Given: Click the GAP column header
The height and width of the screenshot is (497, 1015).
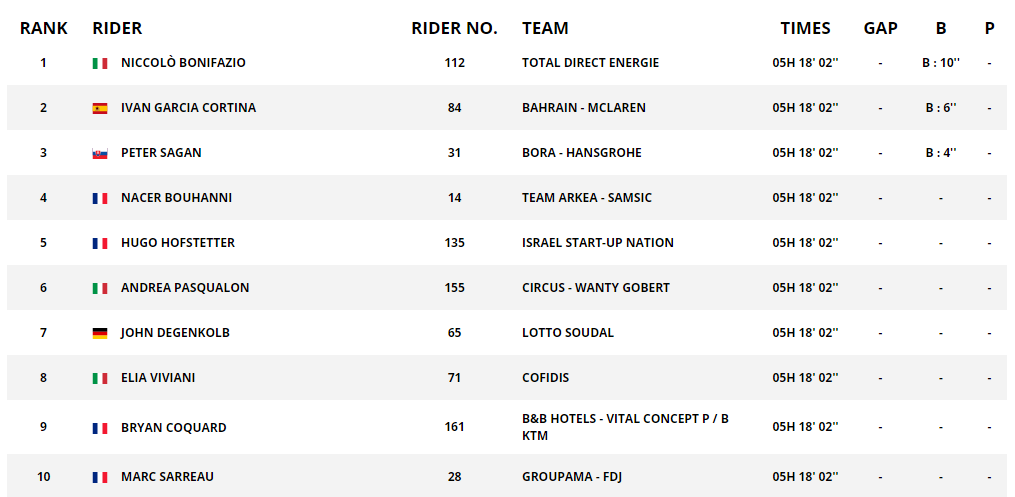Looking at the screenshot, I should [x=880, y=28].
